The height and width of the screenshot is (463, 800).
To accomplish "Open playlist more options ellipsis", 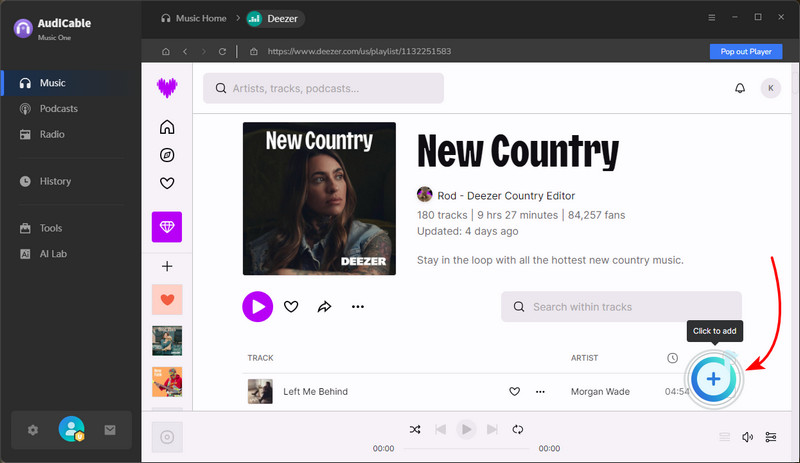I will [358, 307].
